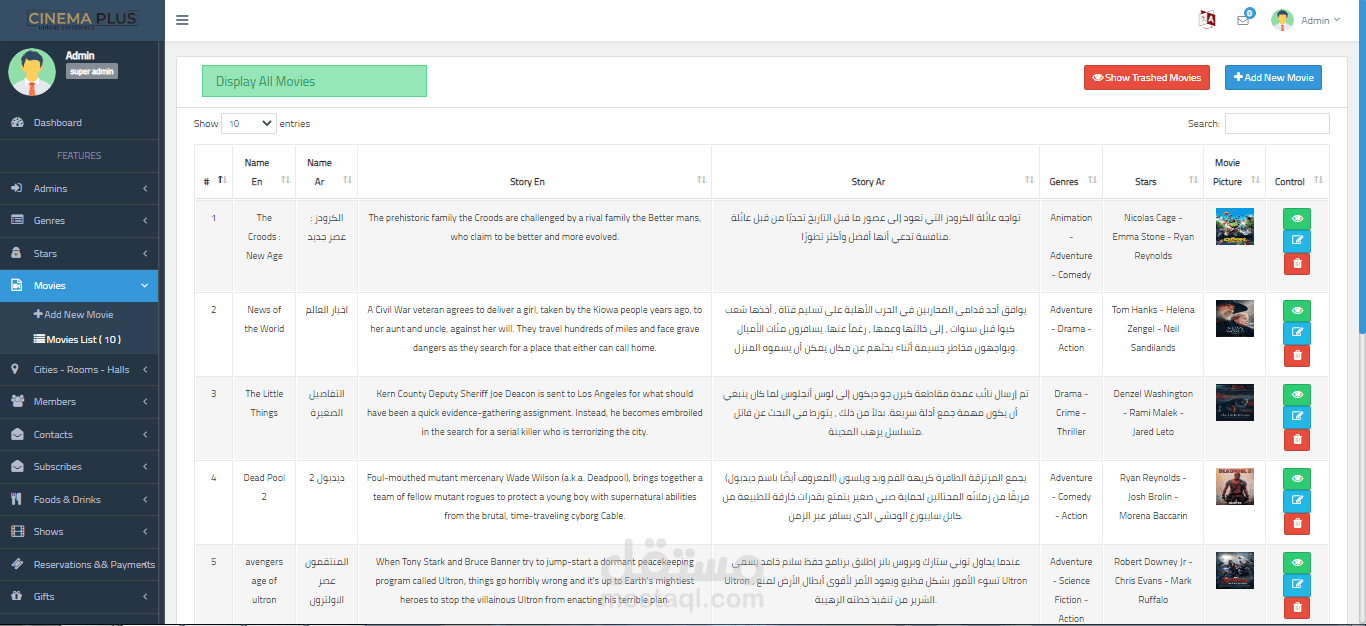The width and height of the screenshot is (1366, 626).
Task: Edit The Little Things movie
Action: tap(1296, 417)
